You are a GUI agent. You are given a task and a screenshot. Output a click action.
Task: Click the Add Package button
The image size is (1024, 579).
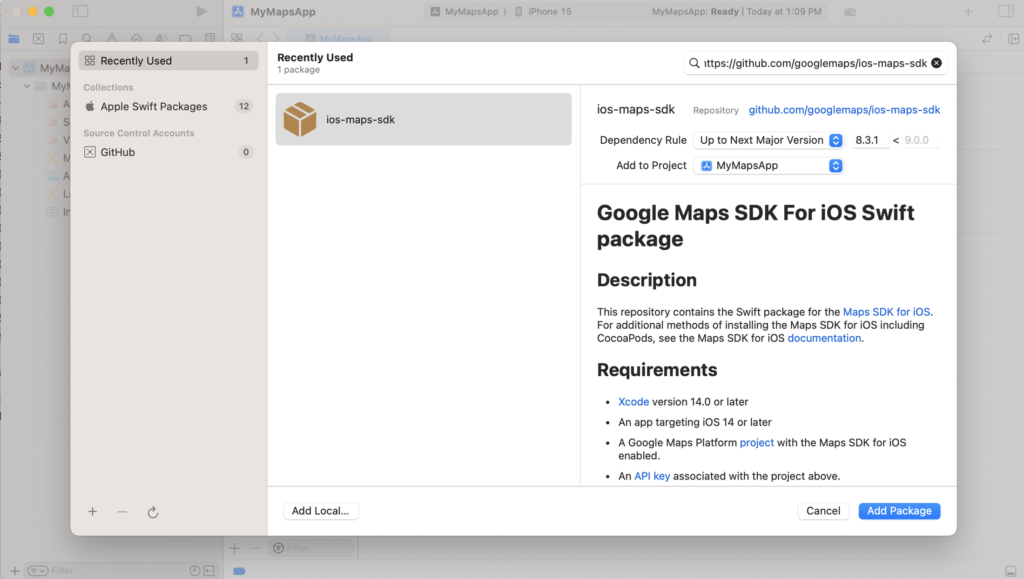tap(898, 511)
